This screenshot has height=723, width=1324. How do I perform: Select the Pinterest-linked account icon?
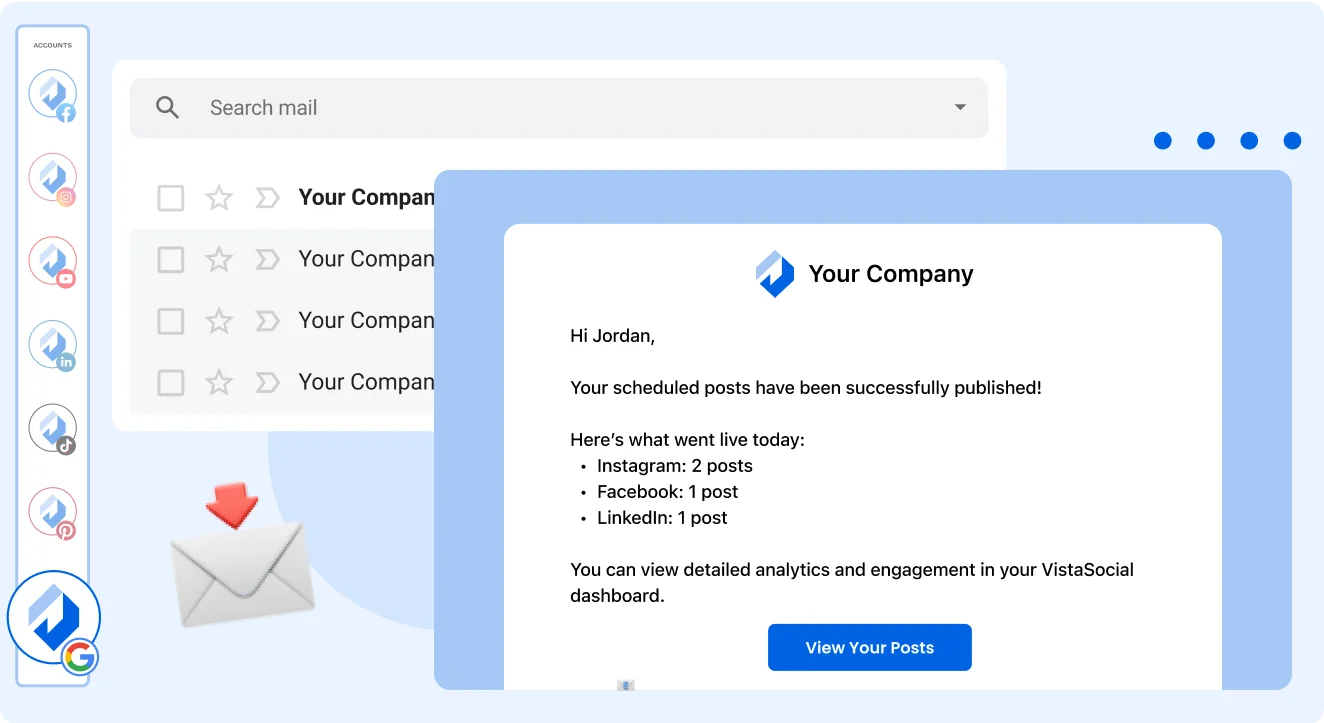52,511
